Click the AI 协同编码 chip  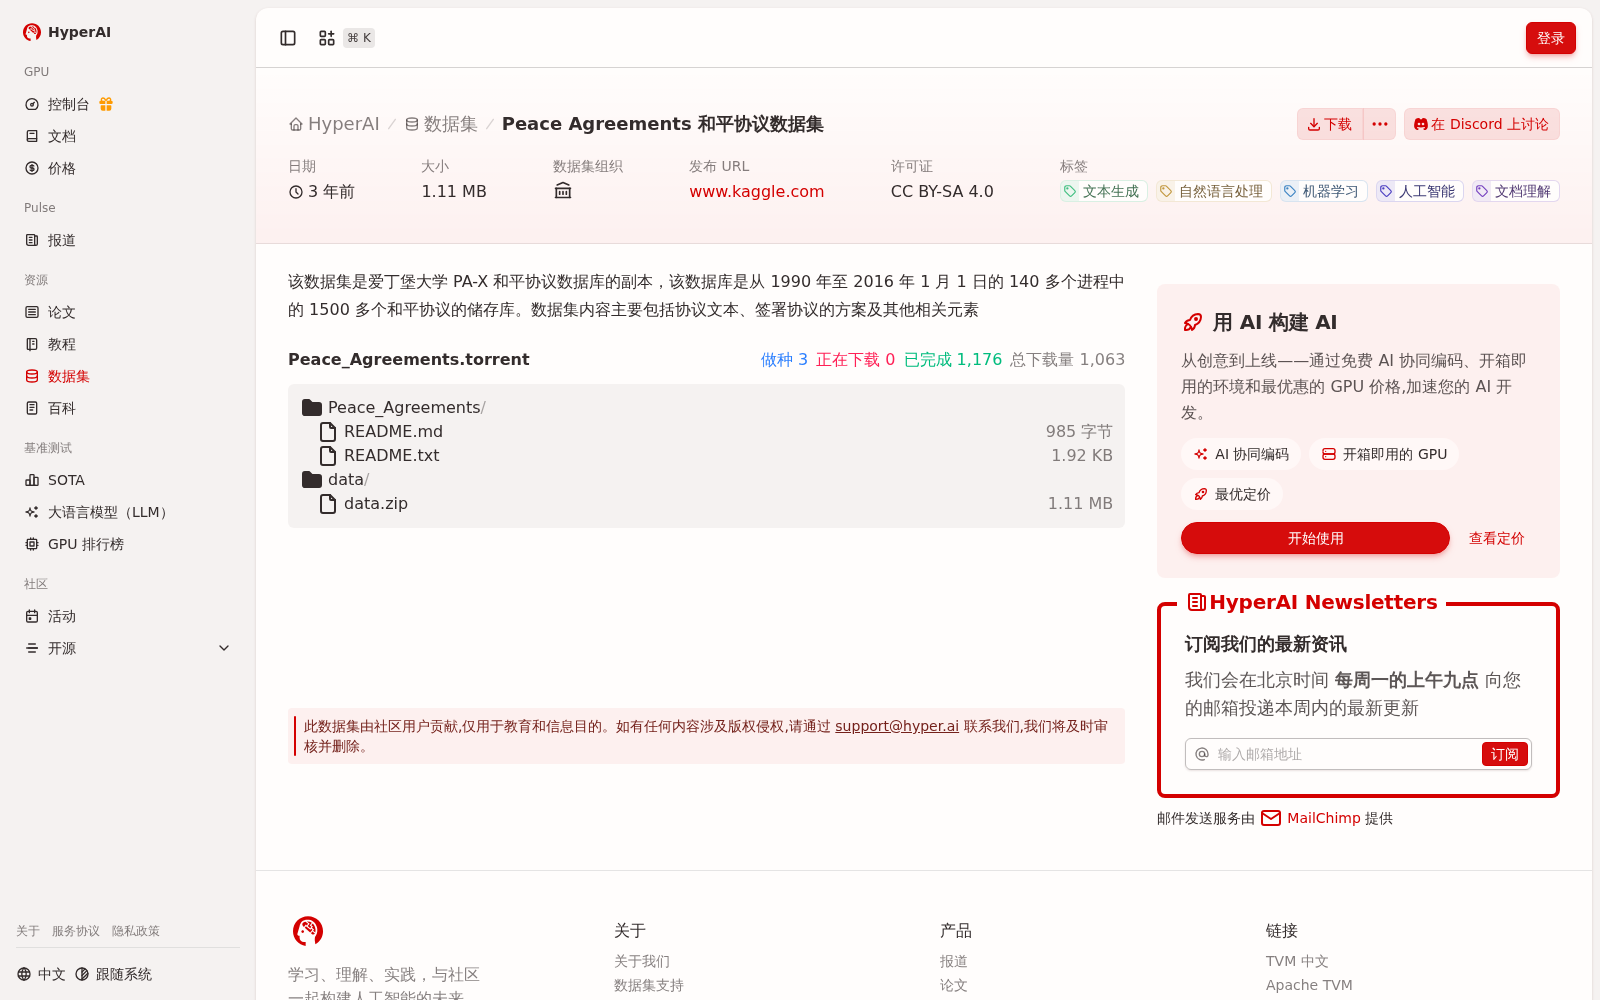click(1241, 454)
